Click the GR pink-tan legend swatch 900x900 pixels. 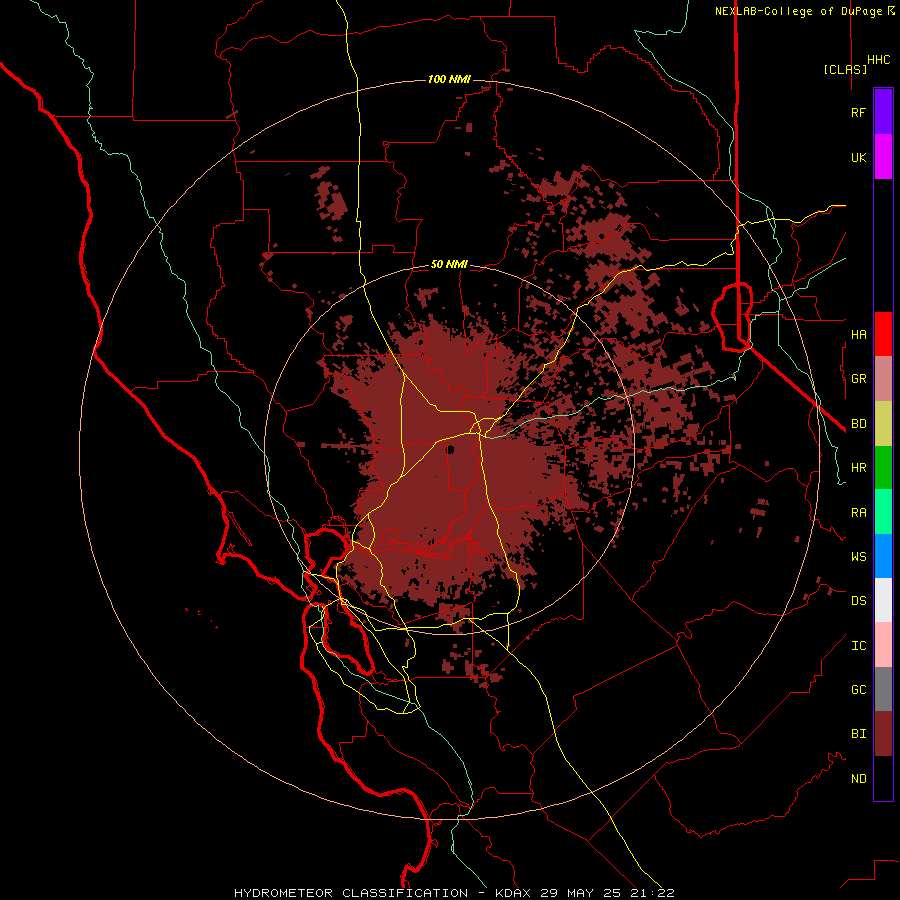click(883, 379)
